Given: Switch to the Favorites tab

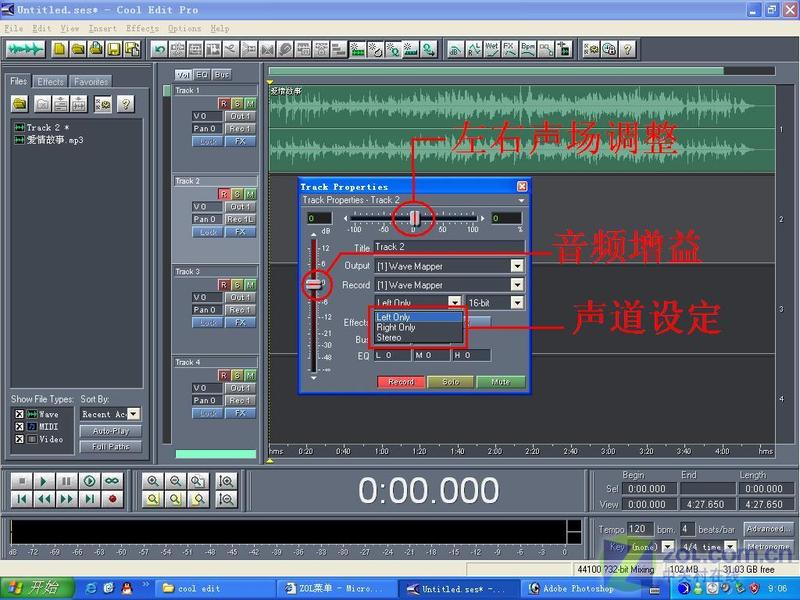Looking at the screenshot, I should tap(91, 82).
